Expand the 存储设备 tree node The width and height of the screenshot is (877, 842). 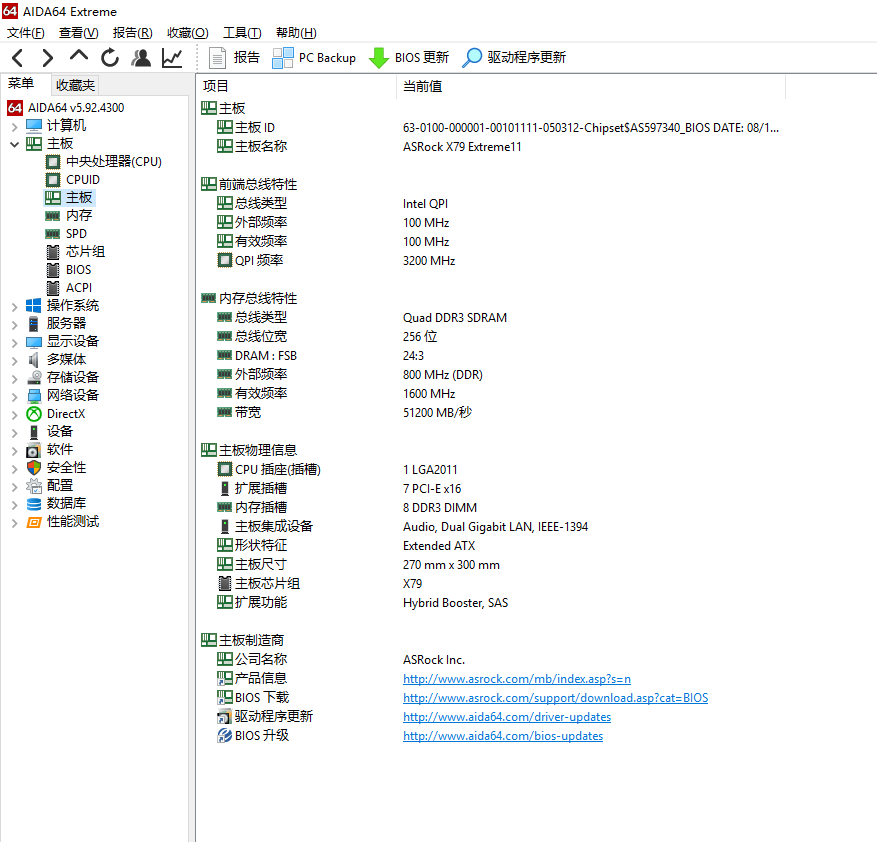pos(15,379)
